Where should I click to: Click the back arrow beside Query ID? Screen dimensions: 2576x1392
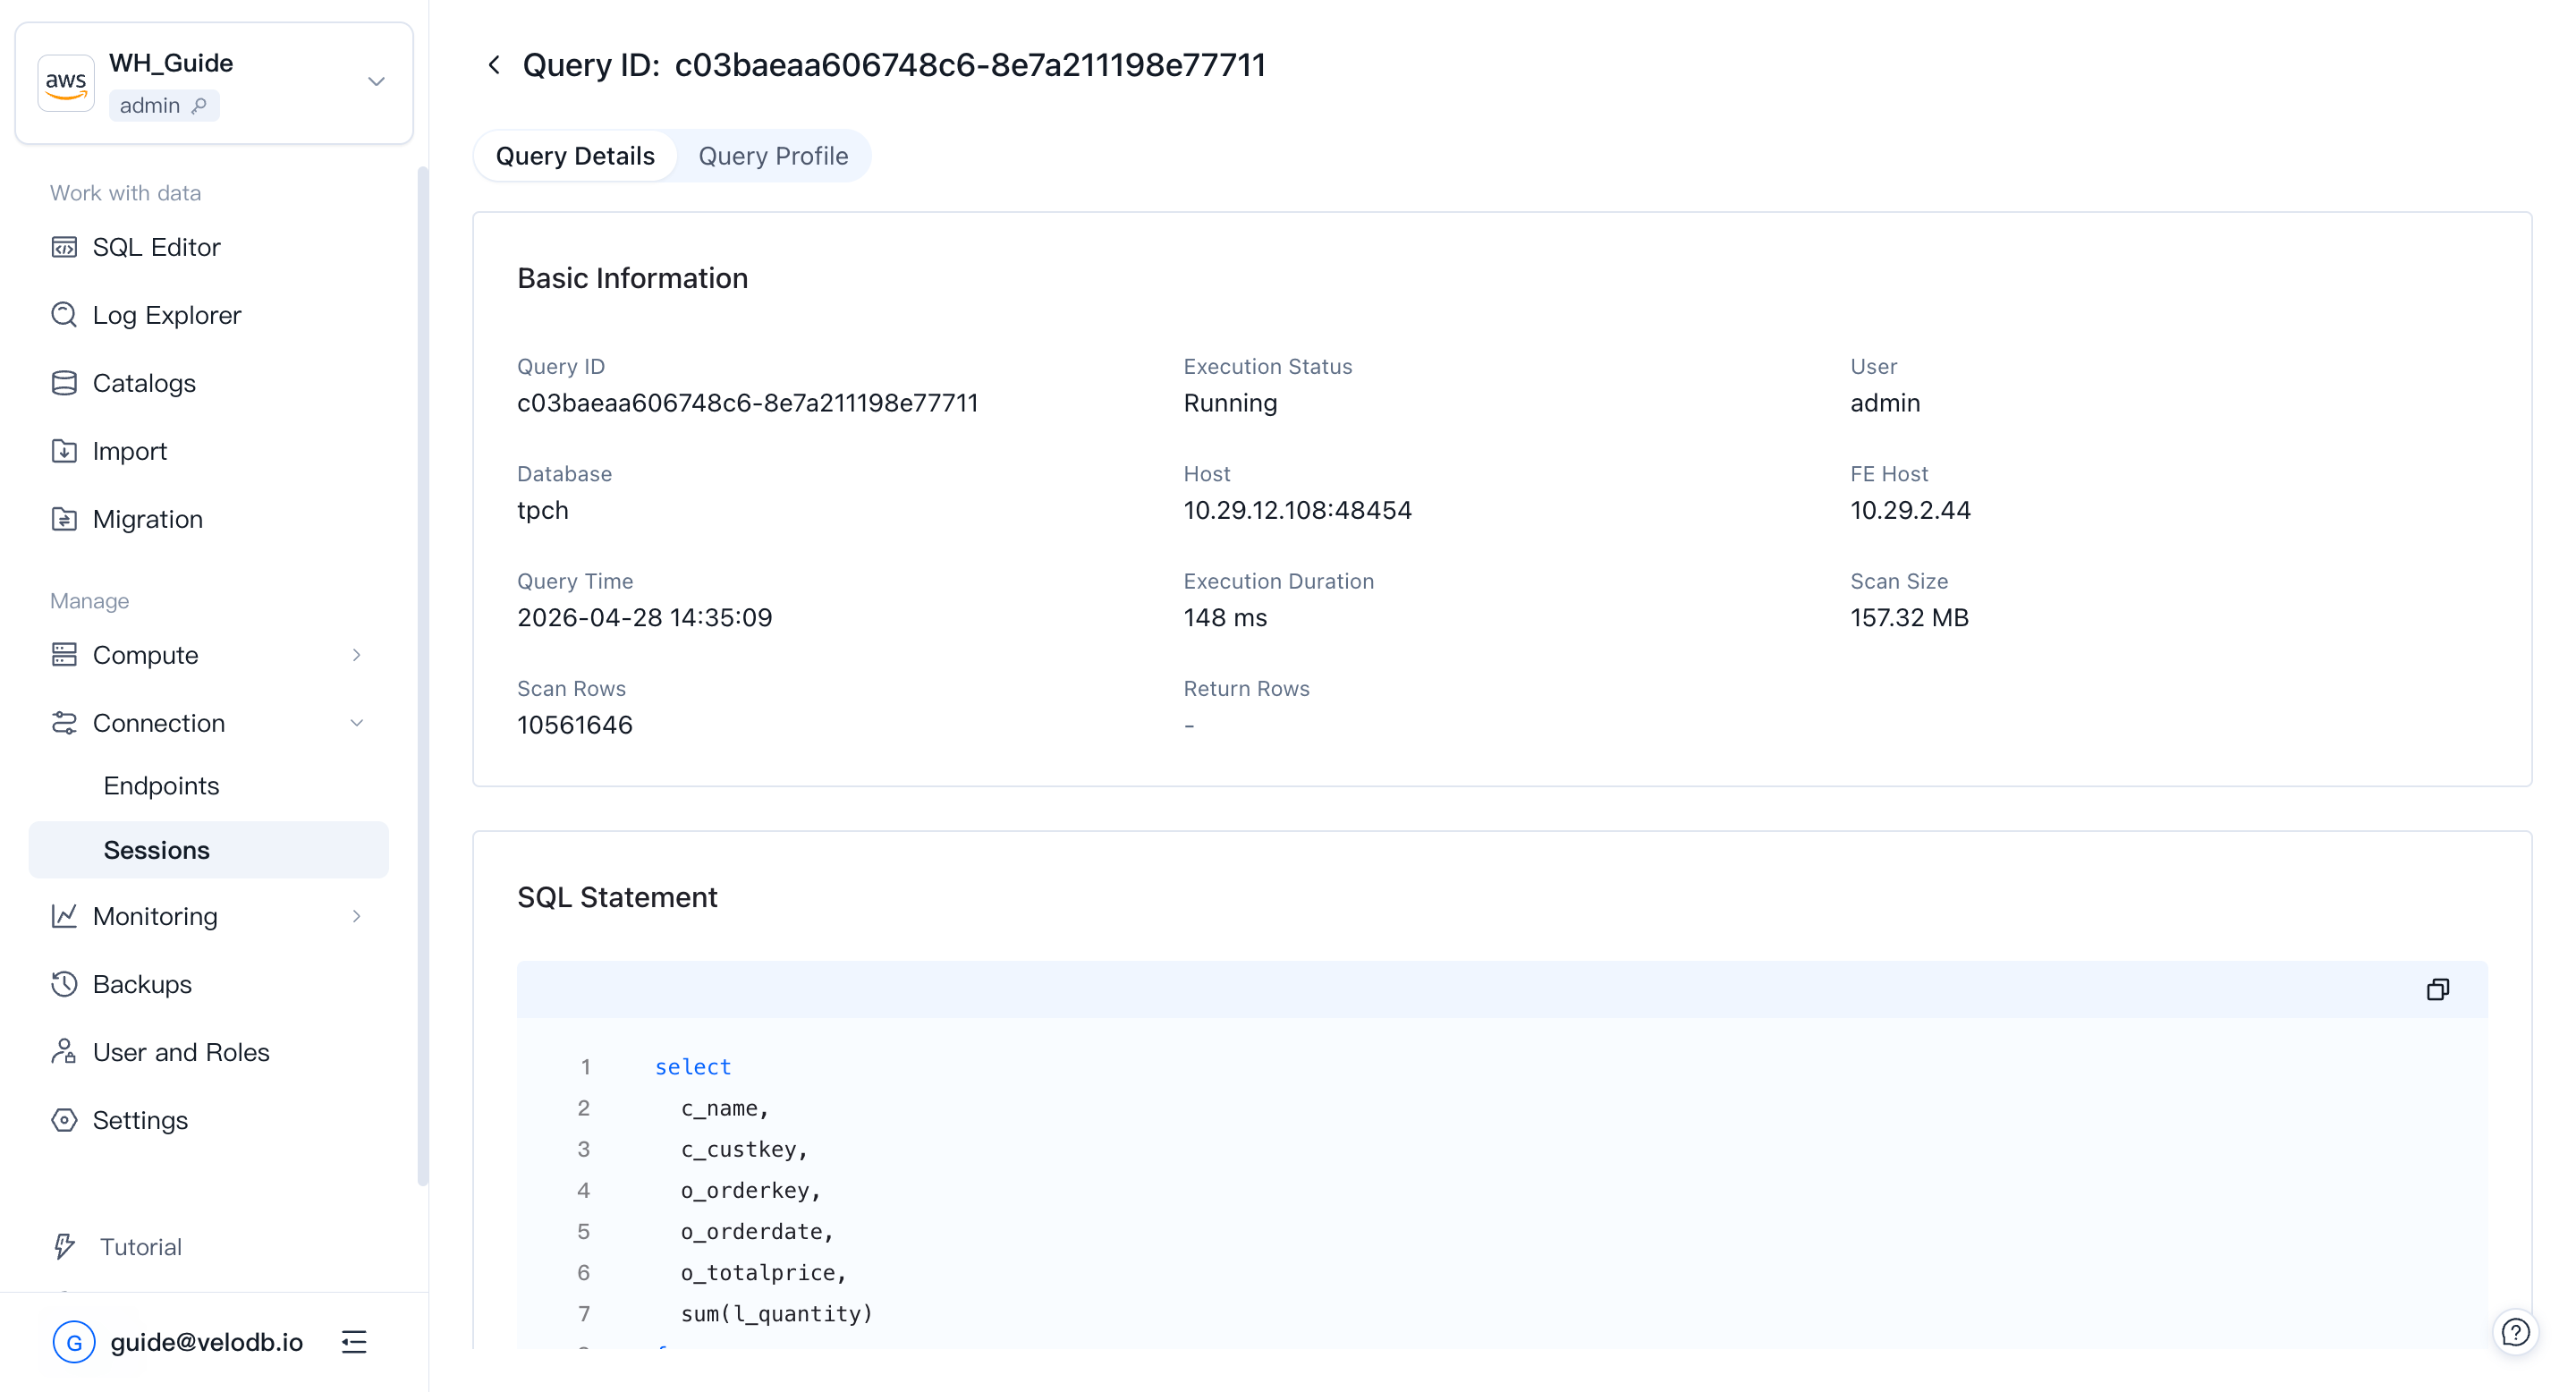point(494,65)
